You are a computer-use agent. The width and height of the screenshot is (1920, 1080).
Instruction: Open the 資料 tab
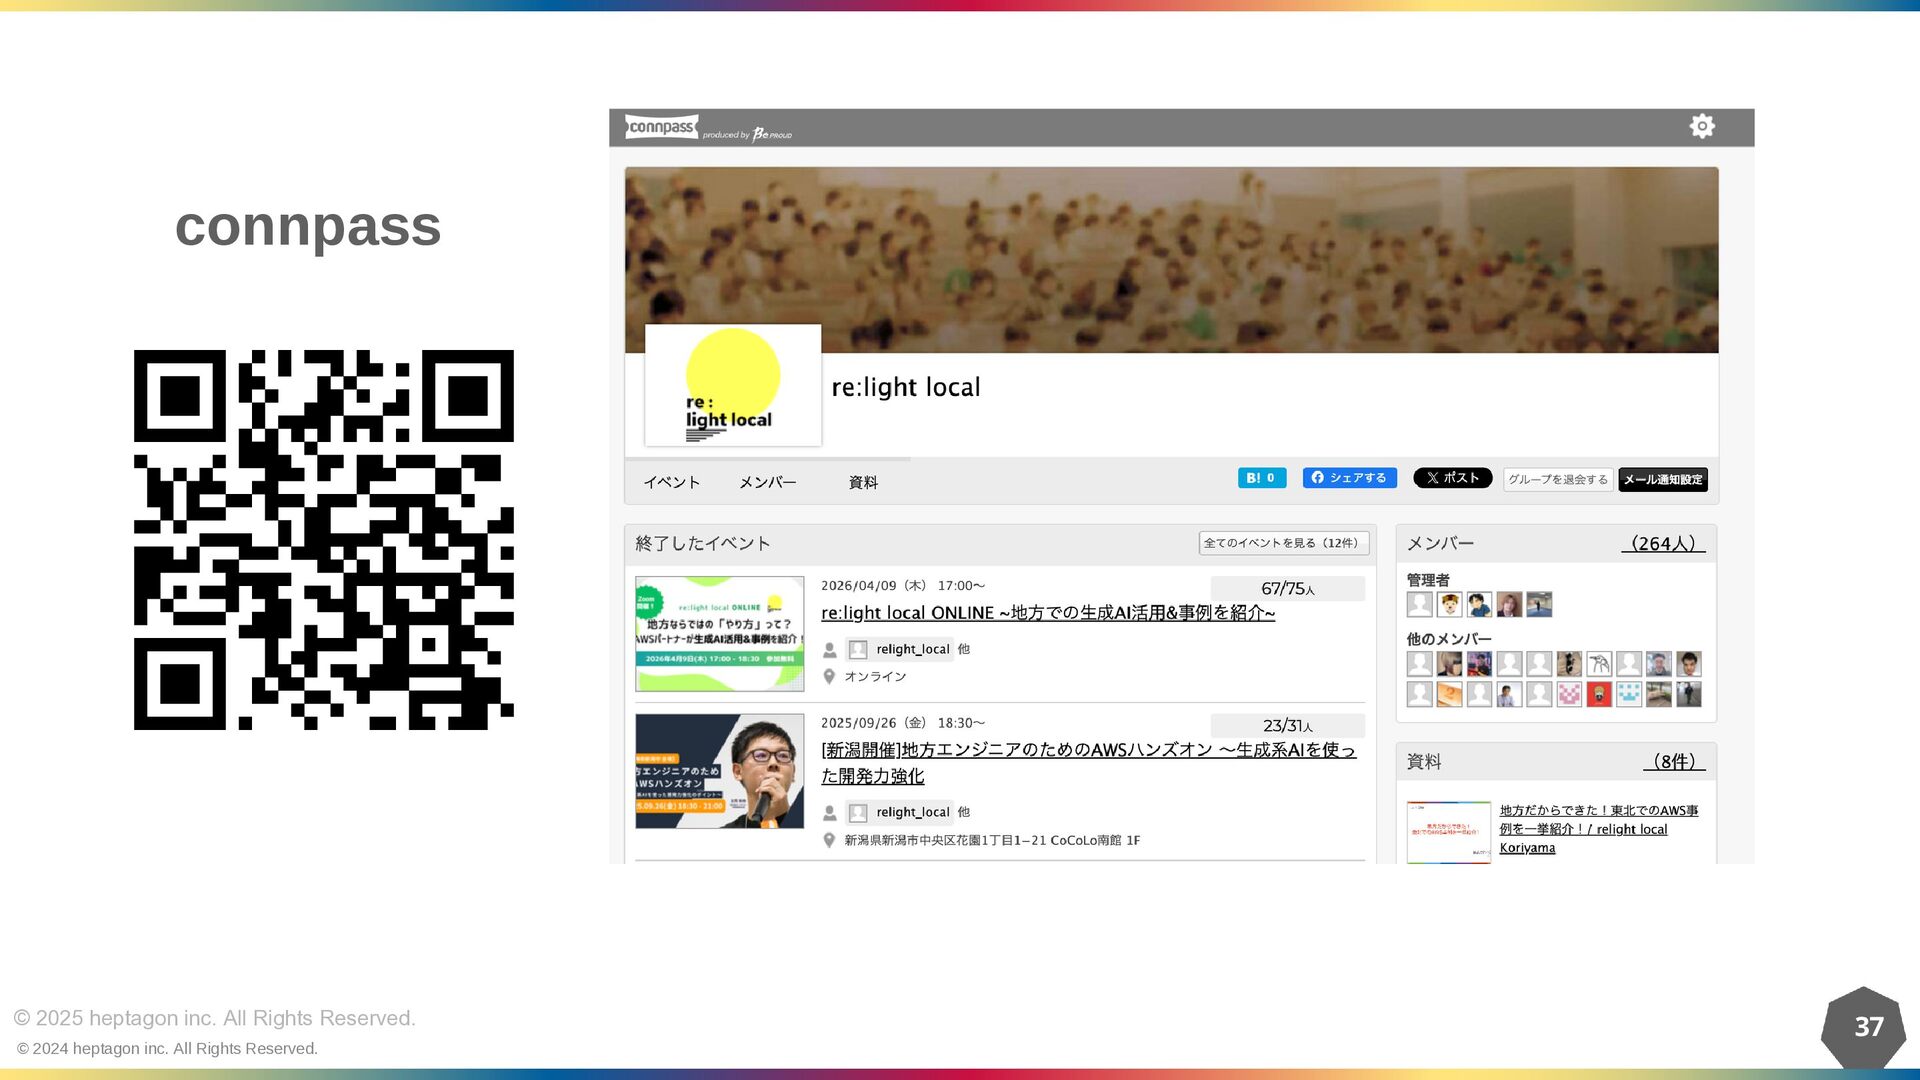coord(862,482)
